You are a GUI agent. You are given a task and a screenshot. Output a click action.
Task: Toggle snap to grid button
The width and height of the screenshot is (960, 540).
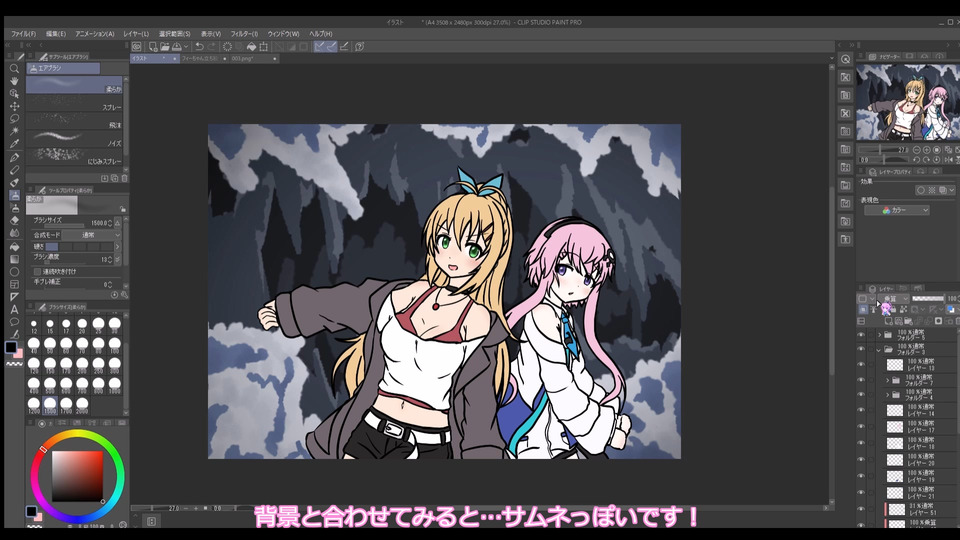point(344,47)
